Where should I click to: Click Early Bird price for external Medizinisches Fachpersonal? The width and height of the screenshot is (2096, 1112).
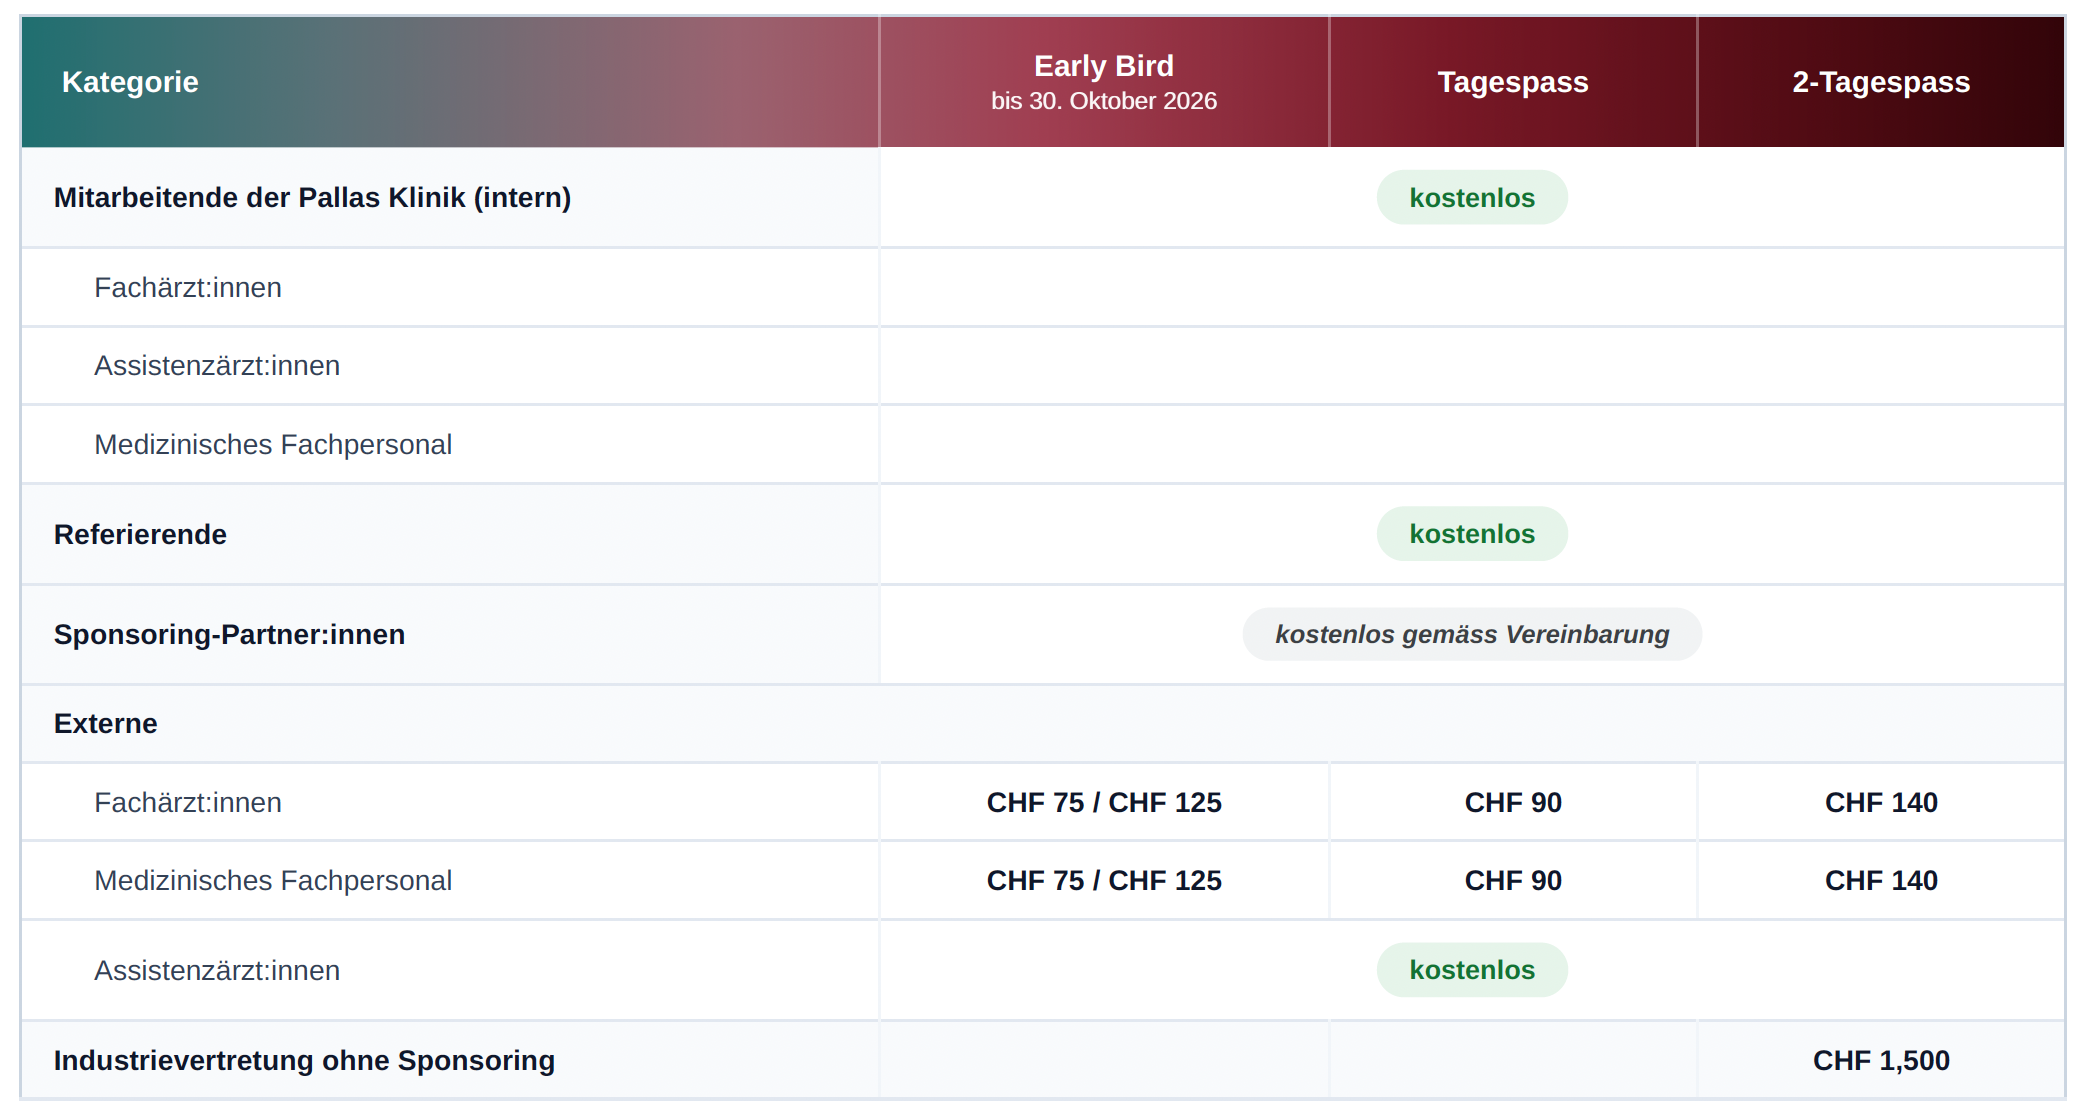1104,881
